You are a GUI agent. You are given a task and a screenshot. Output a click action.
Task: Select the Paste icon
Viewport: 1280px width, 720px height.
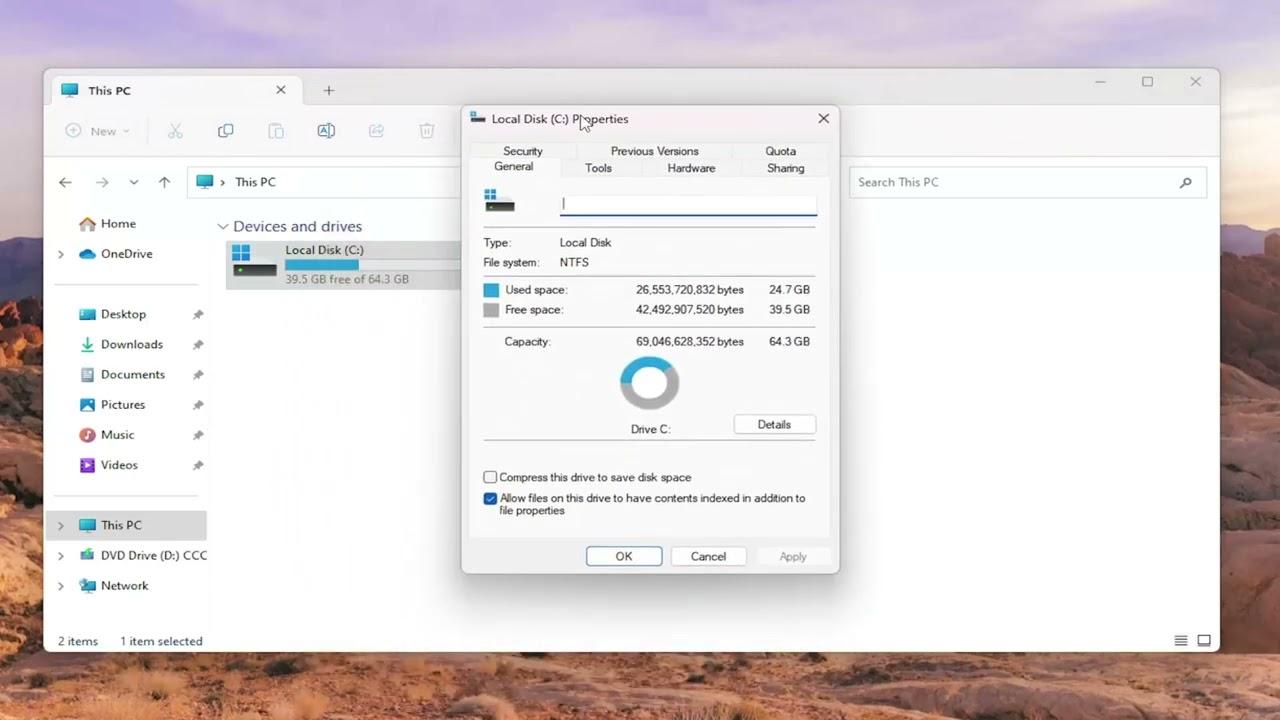tap(276, 131)
